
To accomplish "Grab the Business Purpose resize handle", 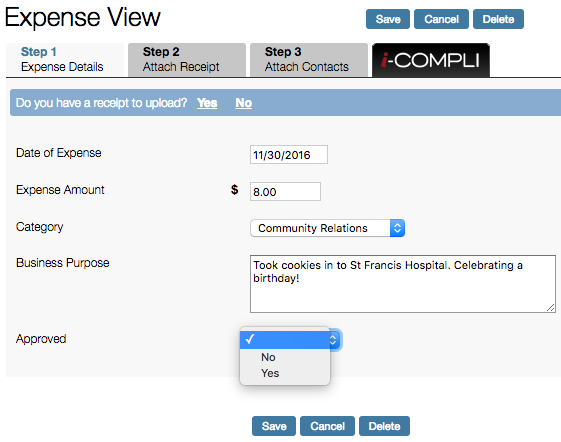I will coord(551,308).
